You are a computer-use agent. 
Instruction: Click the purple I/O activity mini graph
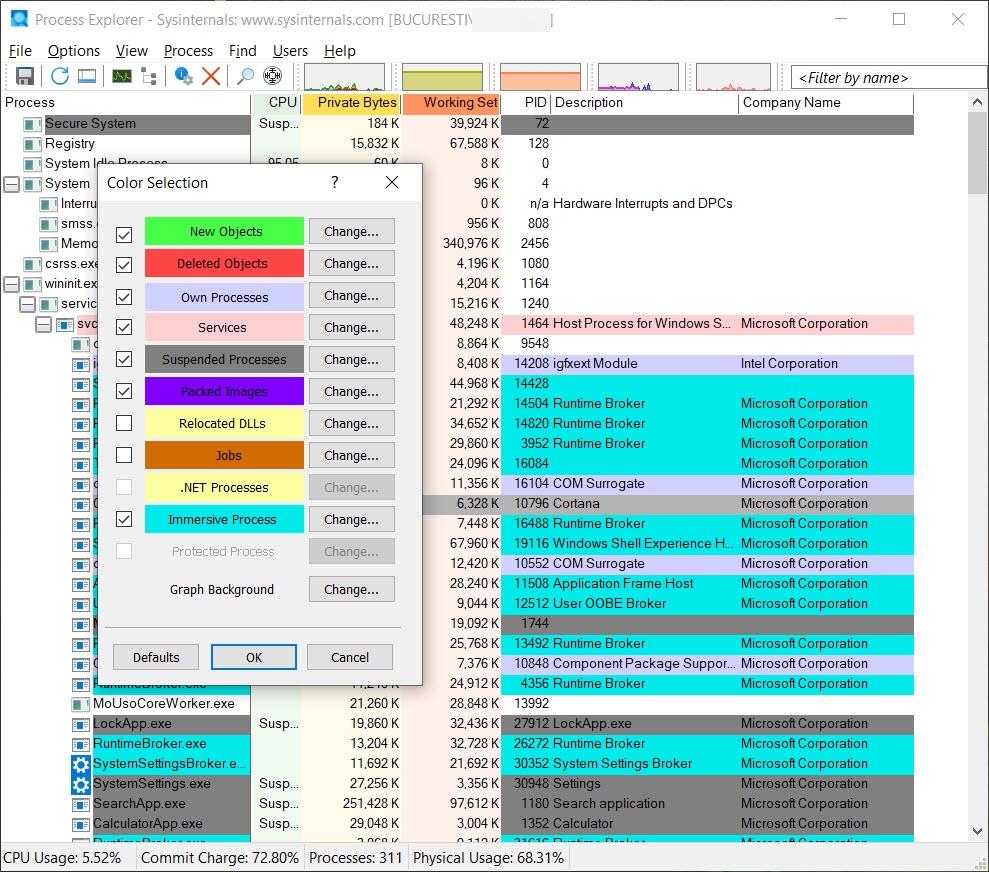click(638, 77)
